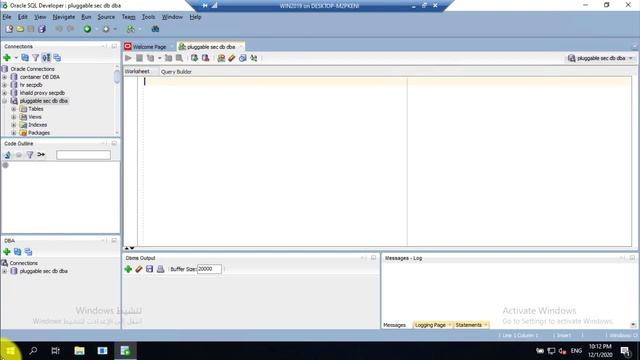Expand pluggable sec db dba in DBA panel
The height and width of the screenshot is (360, 640).
pos(4,271)
